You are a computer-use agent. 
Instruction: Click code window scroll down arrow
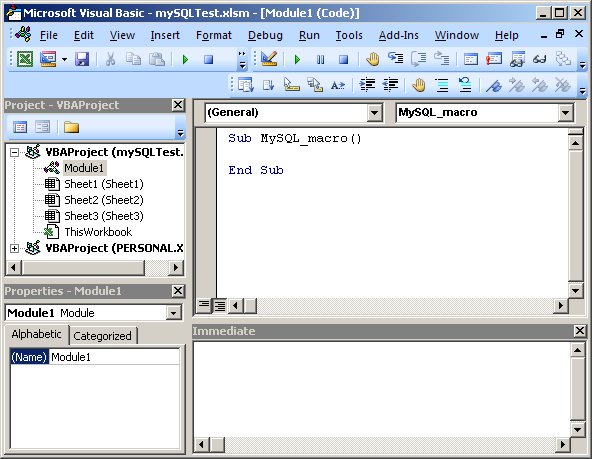pos(575,290)
